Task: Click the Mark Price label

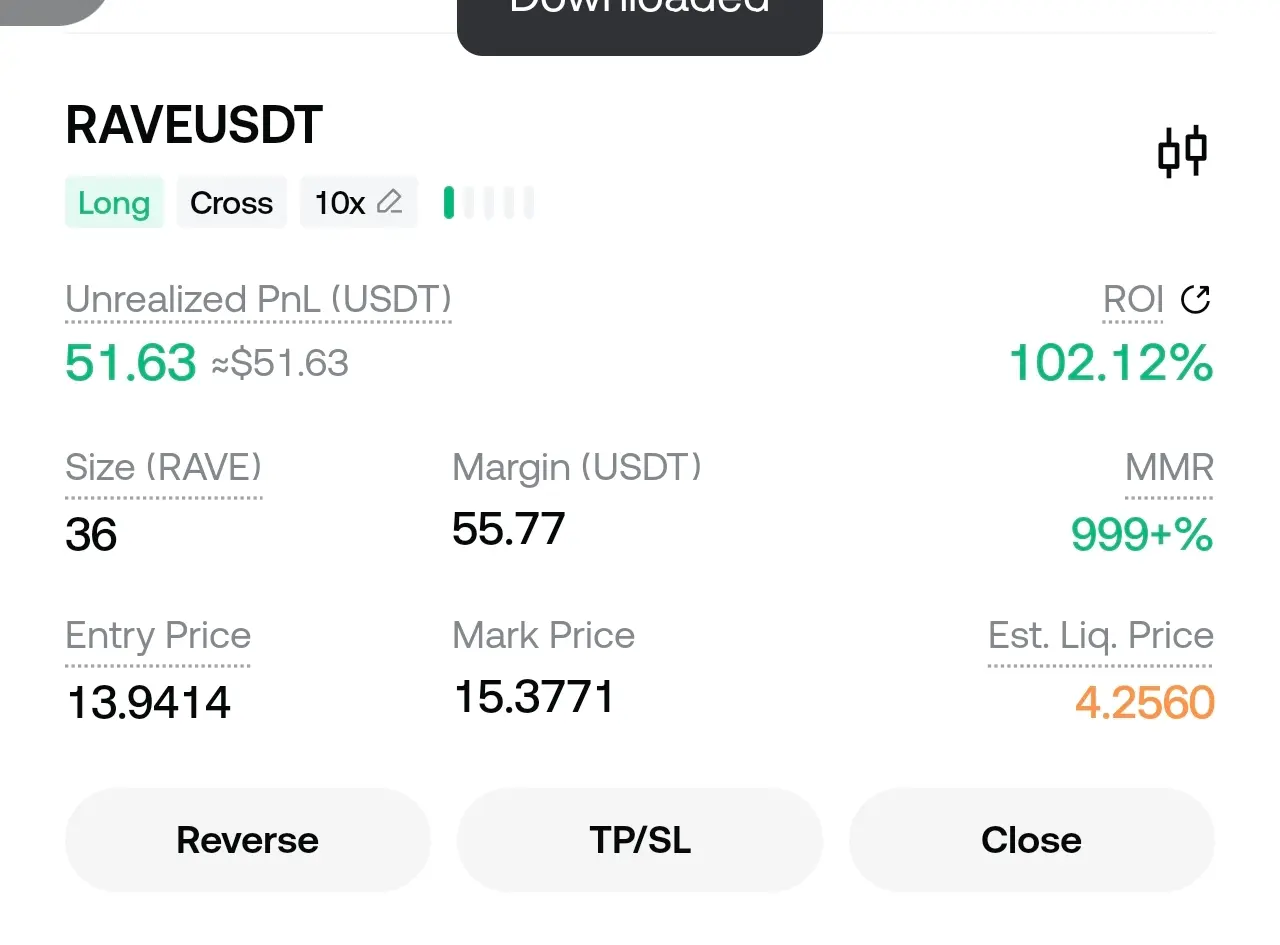Action: coord(543,635)
